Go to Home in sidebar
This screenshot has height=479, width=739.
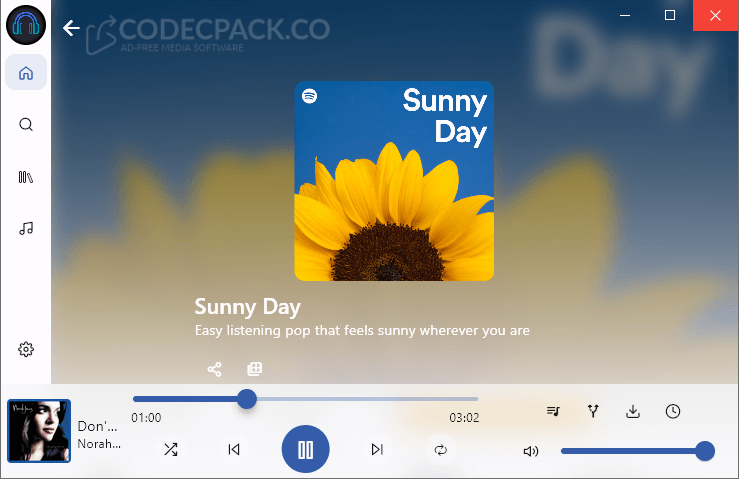pyautogui.click(x=26, y=73)
